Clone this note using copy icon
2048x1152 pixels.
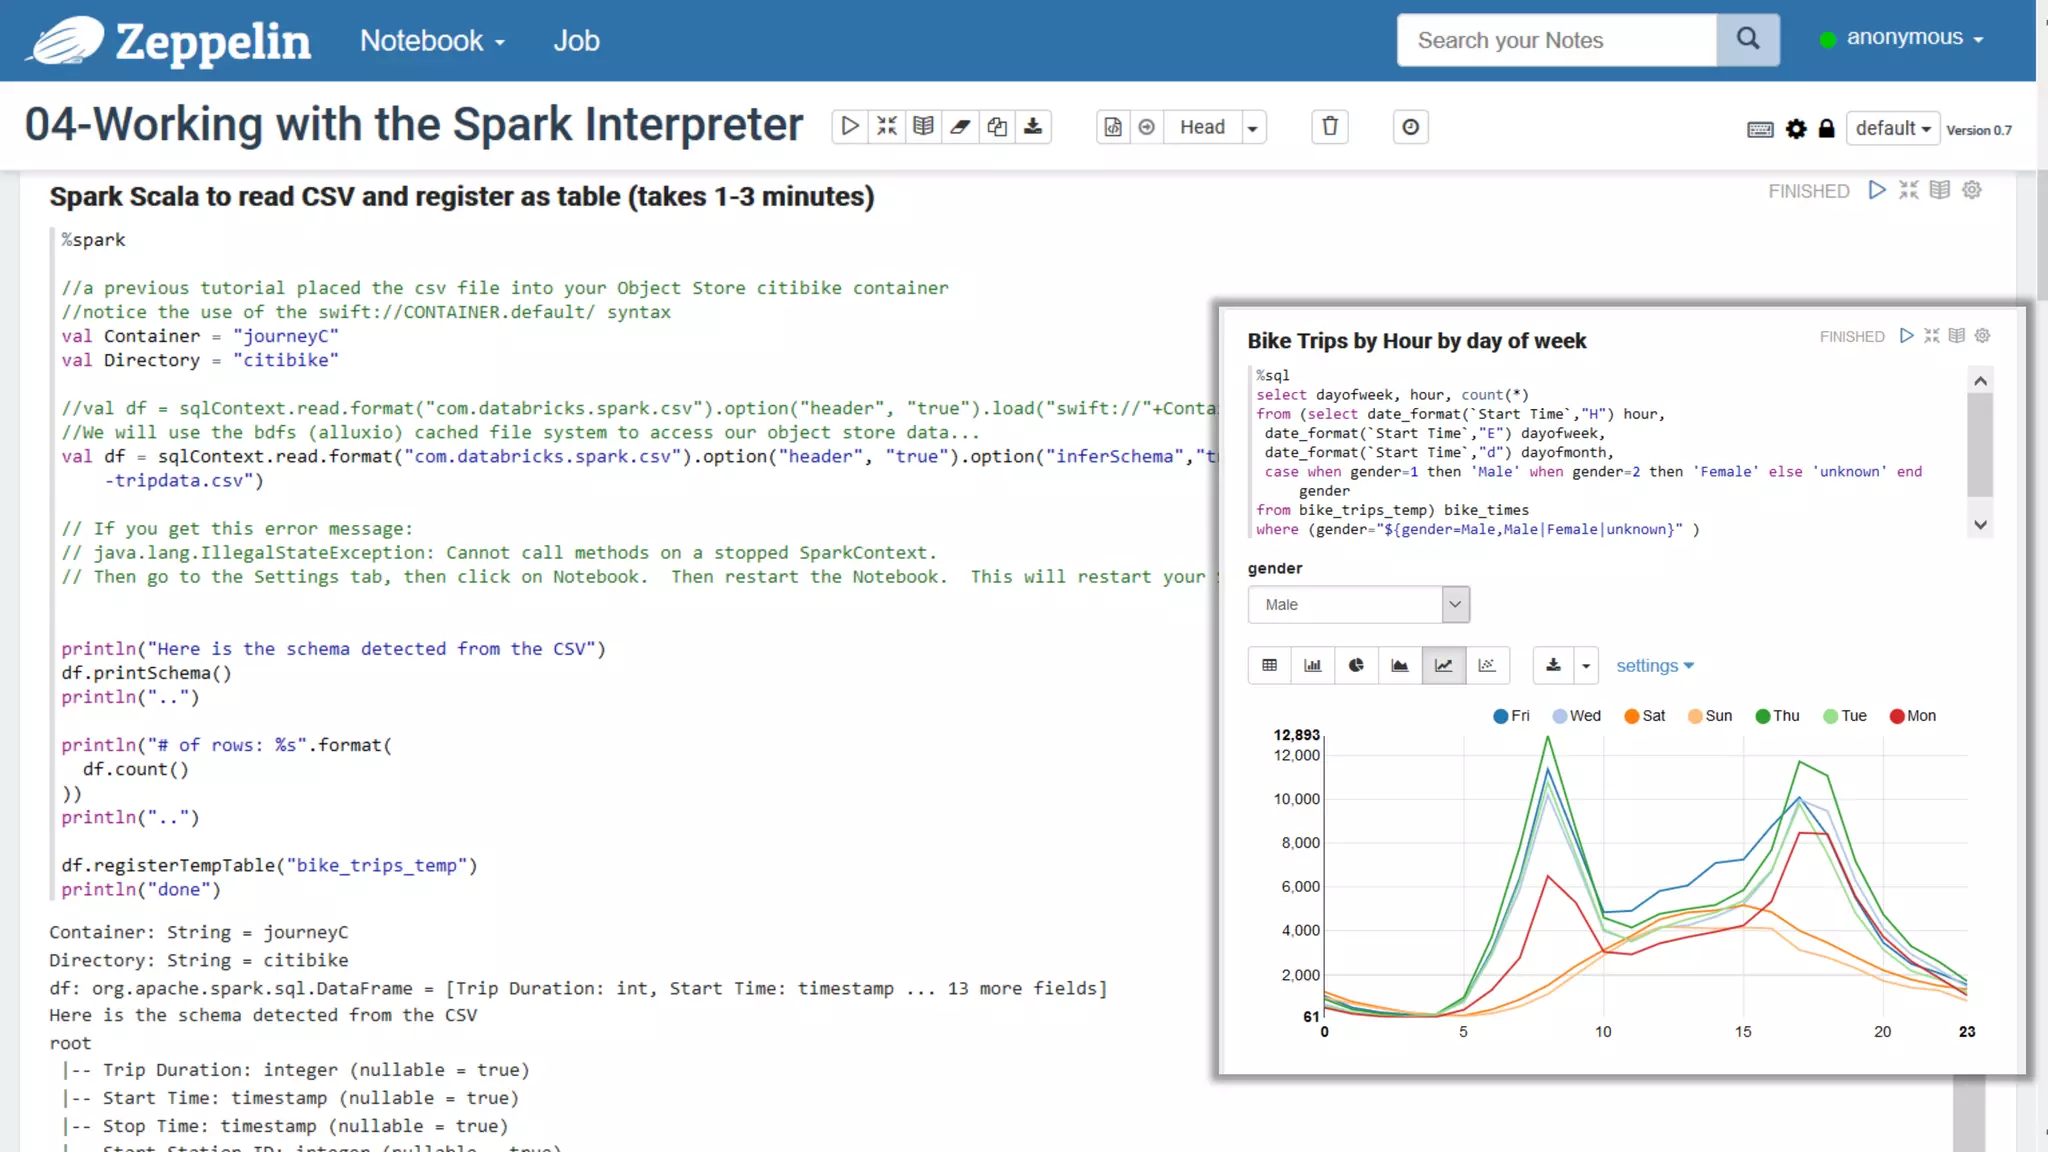click(997, 127)
